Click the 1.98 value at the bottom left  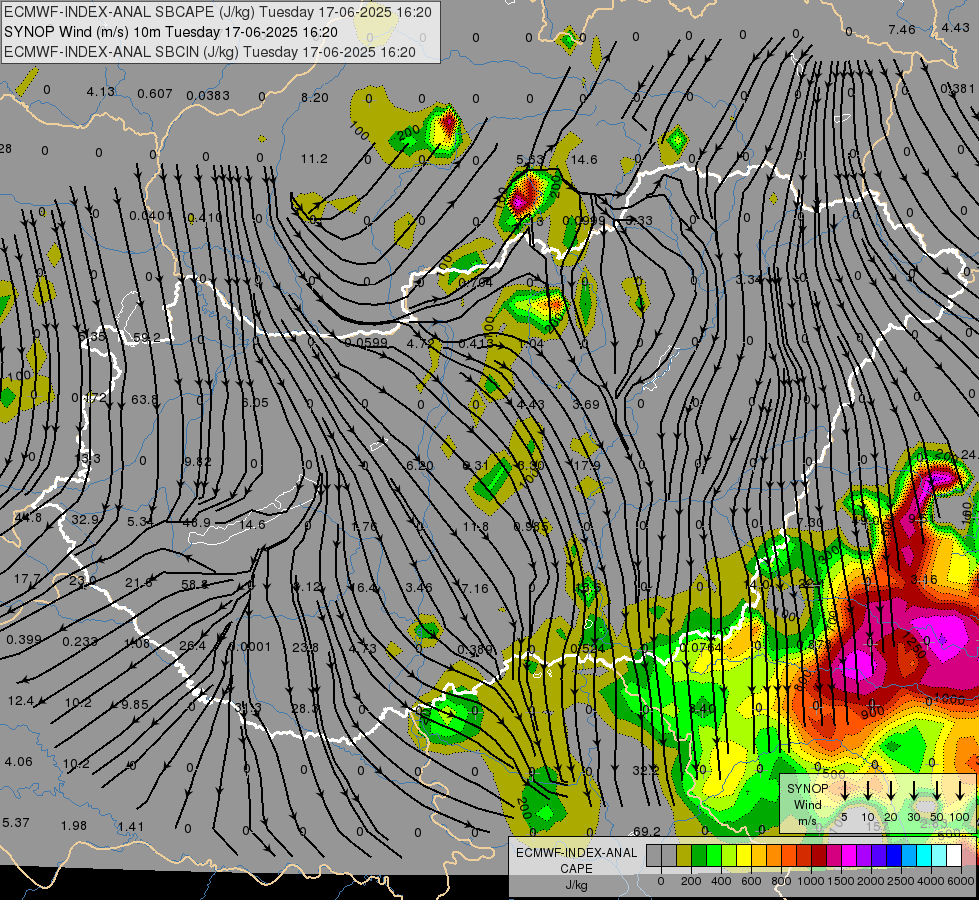coord(74,826)
